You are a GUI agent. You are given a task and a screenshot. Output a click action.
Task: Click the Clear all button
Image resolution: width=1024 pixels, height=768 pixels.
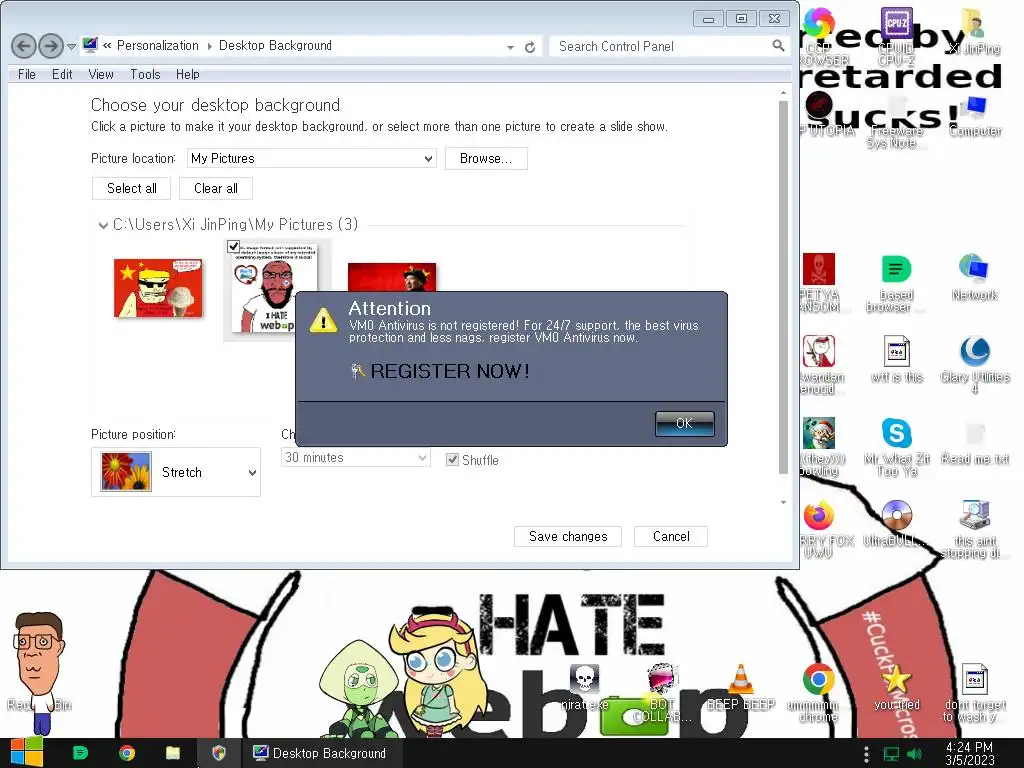216,188
